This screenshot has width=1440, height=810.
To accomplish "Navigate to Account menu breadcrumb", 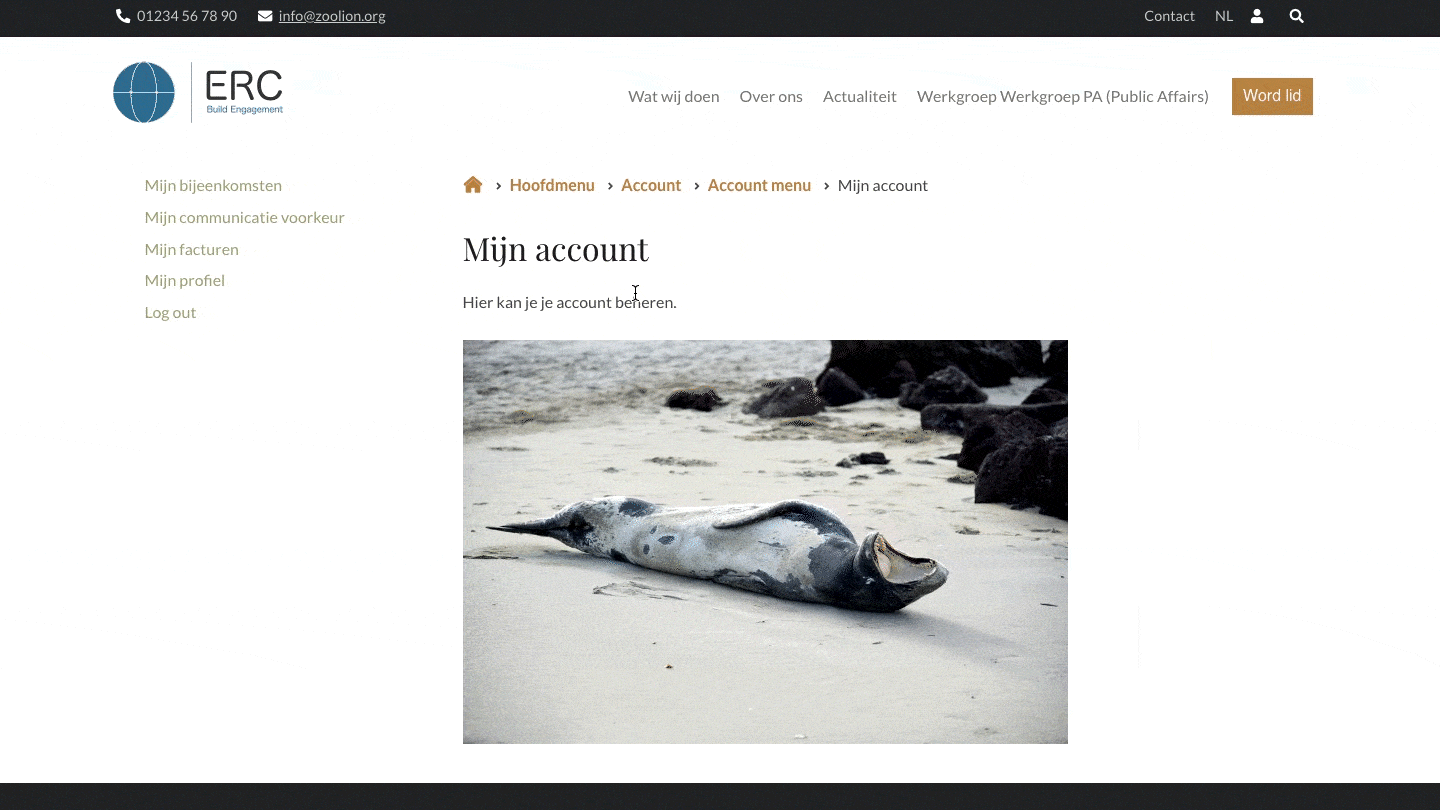I will [x=759, y=186].
